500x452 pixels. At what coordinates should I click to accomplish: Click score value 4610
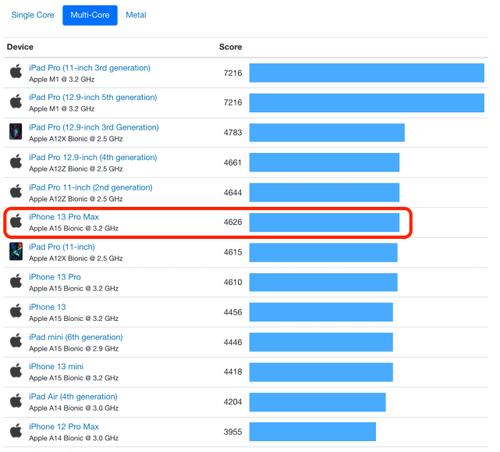(x=233, y=282)
